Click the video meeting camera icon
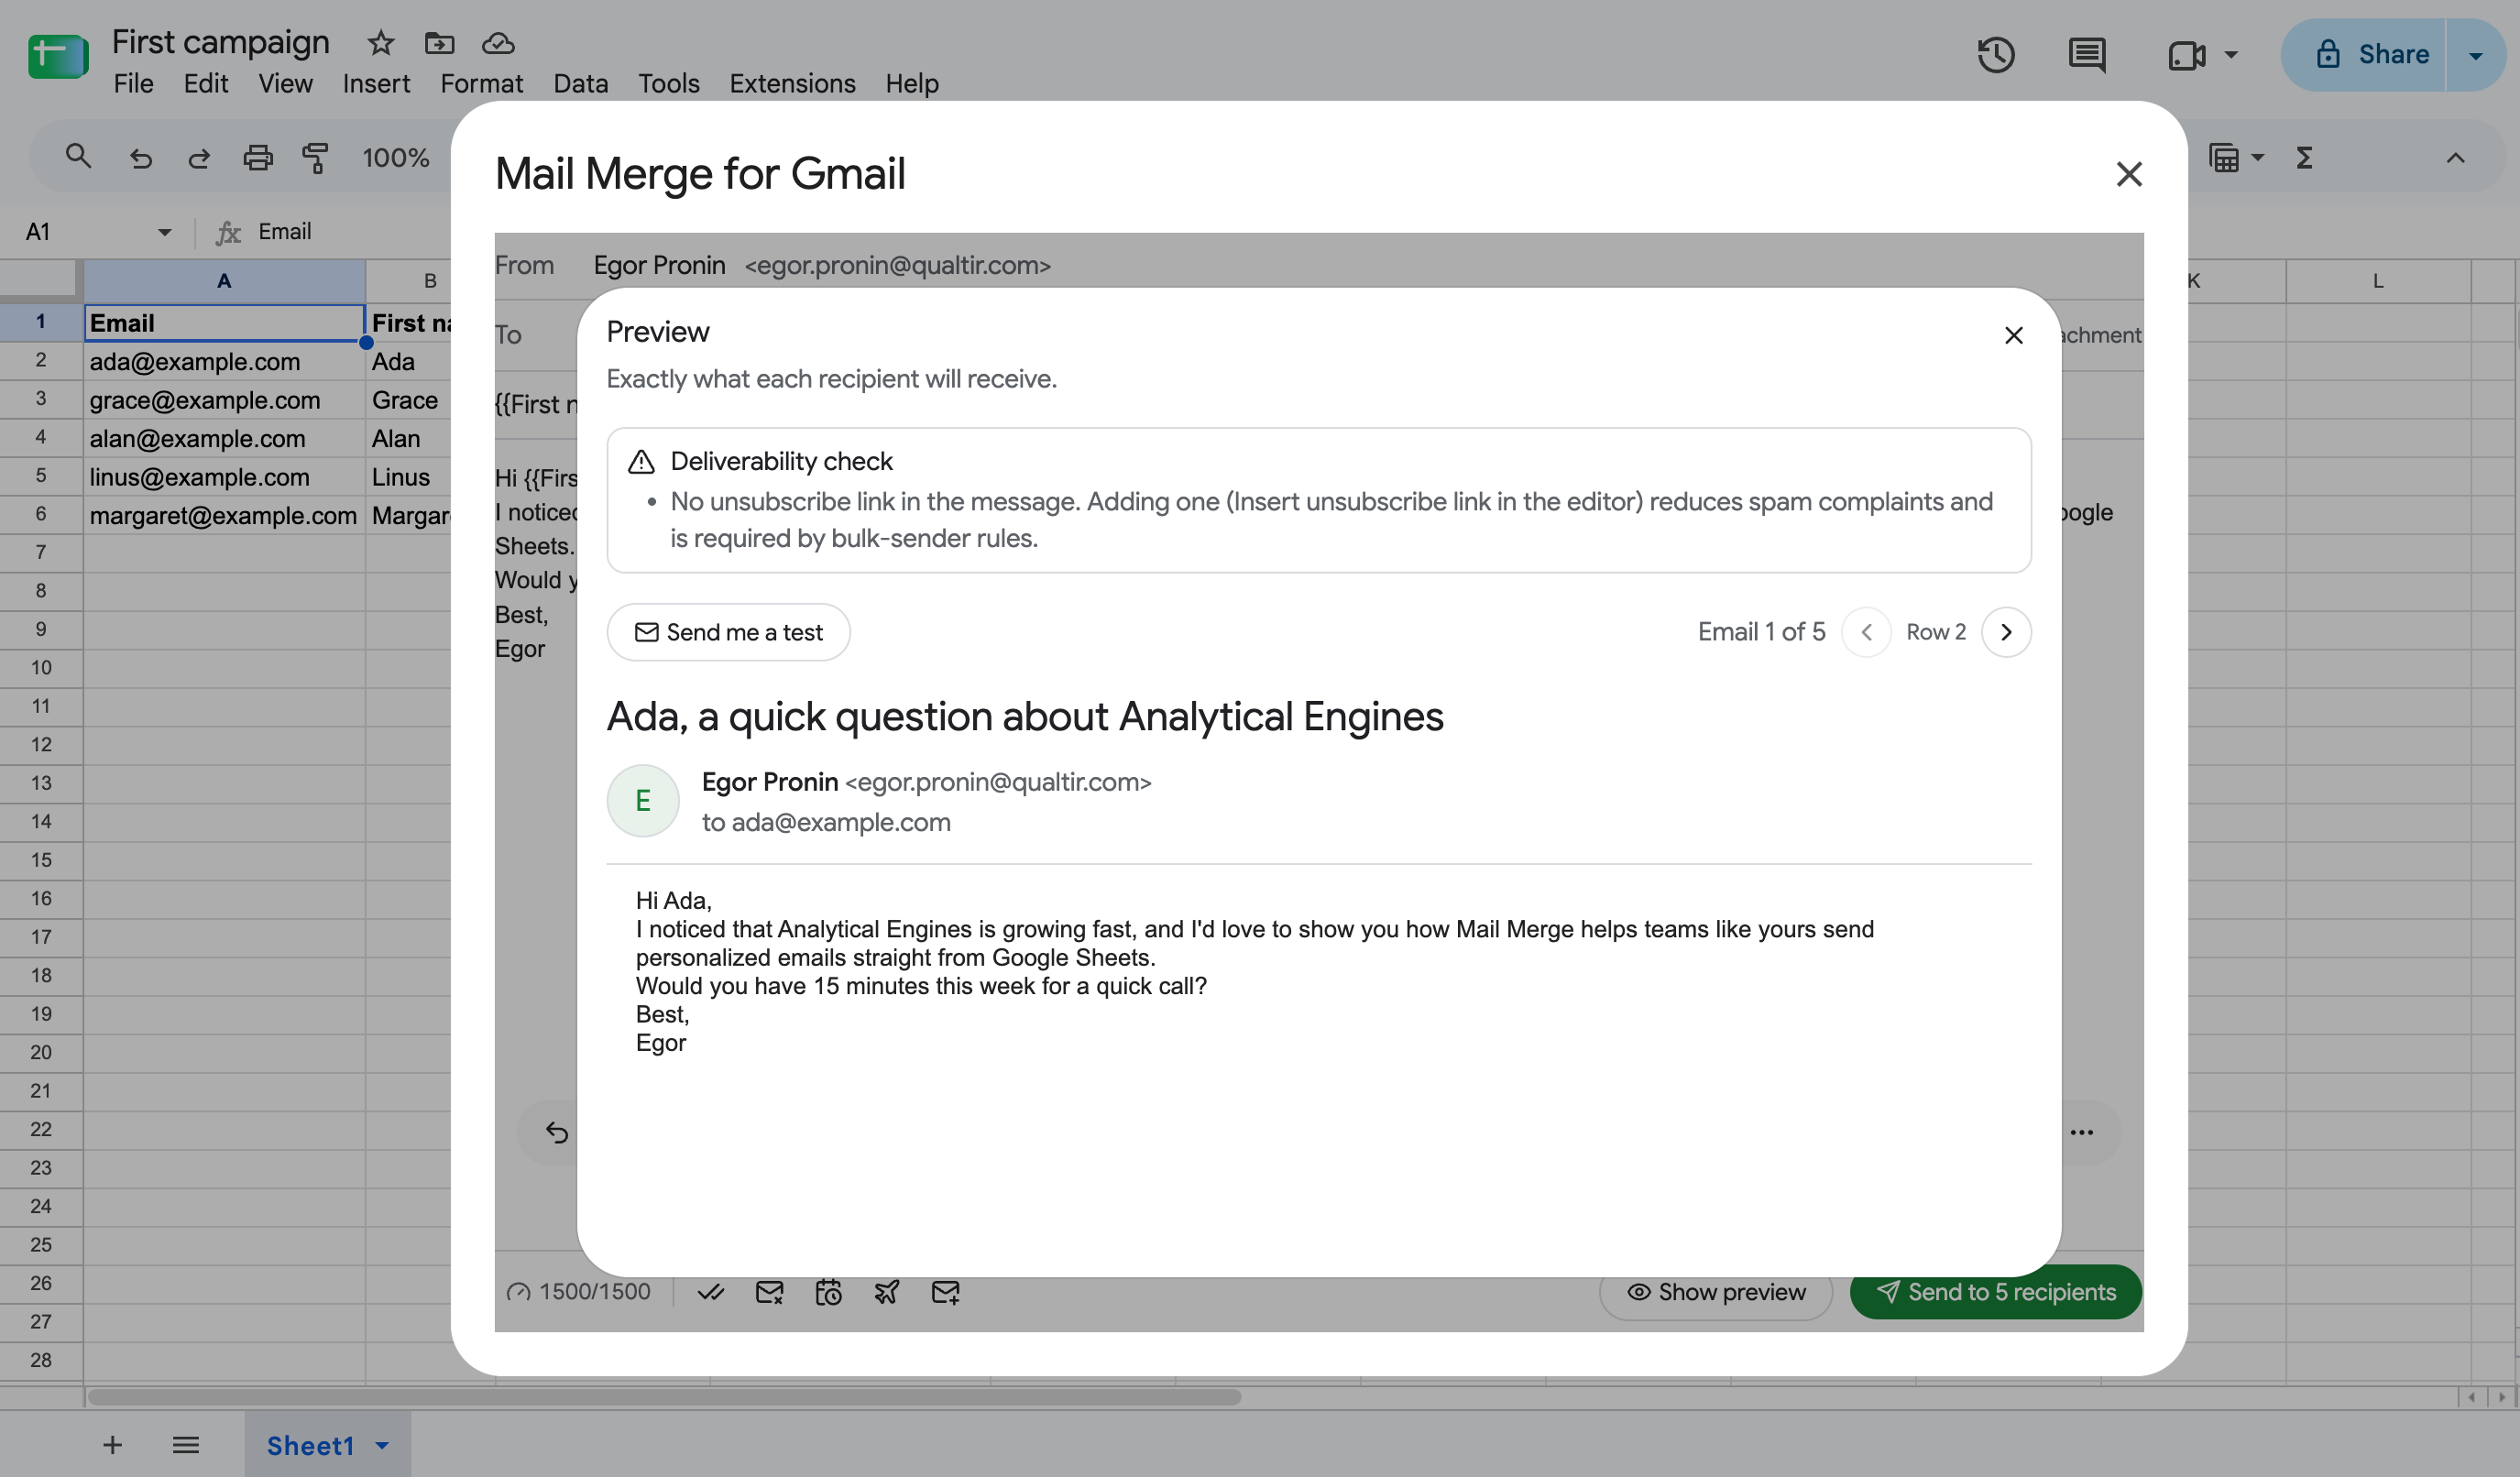The width and height of the screenshot is (2520, 1477). click(x=2186, y=54)
